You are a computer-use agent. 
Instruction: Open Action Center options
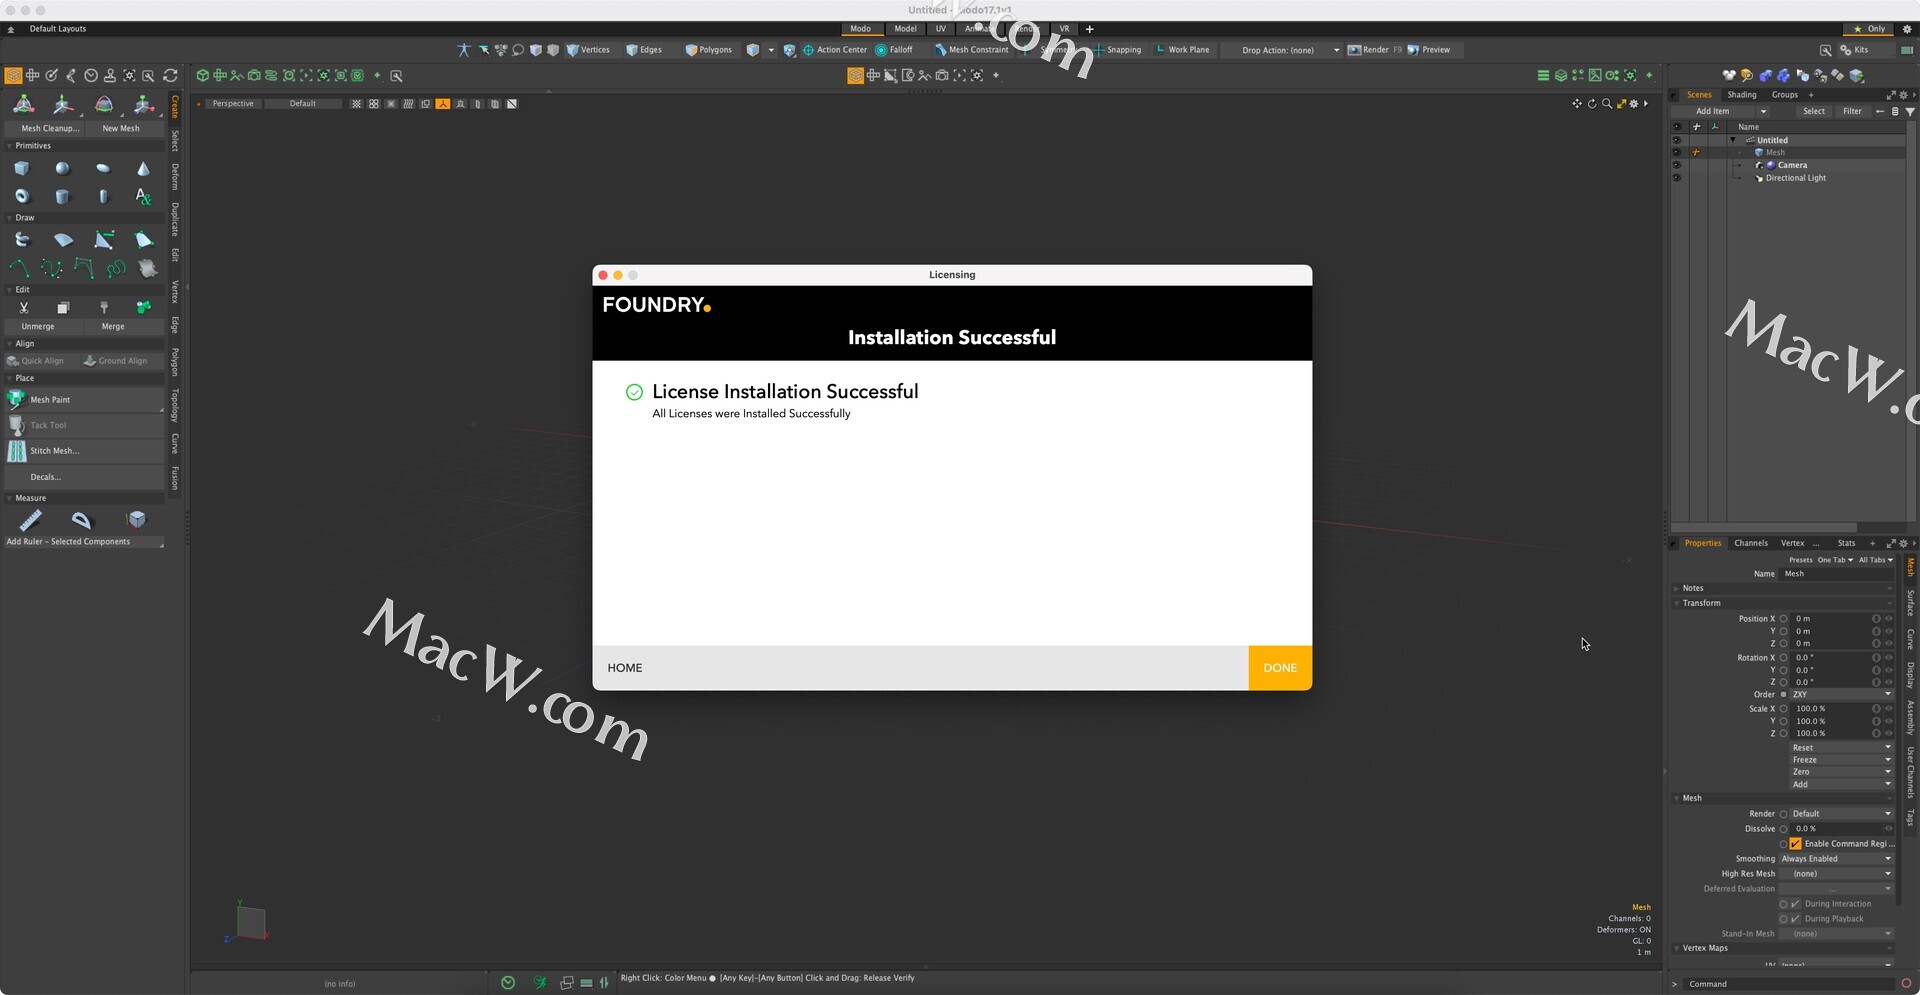tap(835, 50)
